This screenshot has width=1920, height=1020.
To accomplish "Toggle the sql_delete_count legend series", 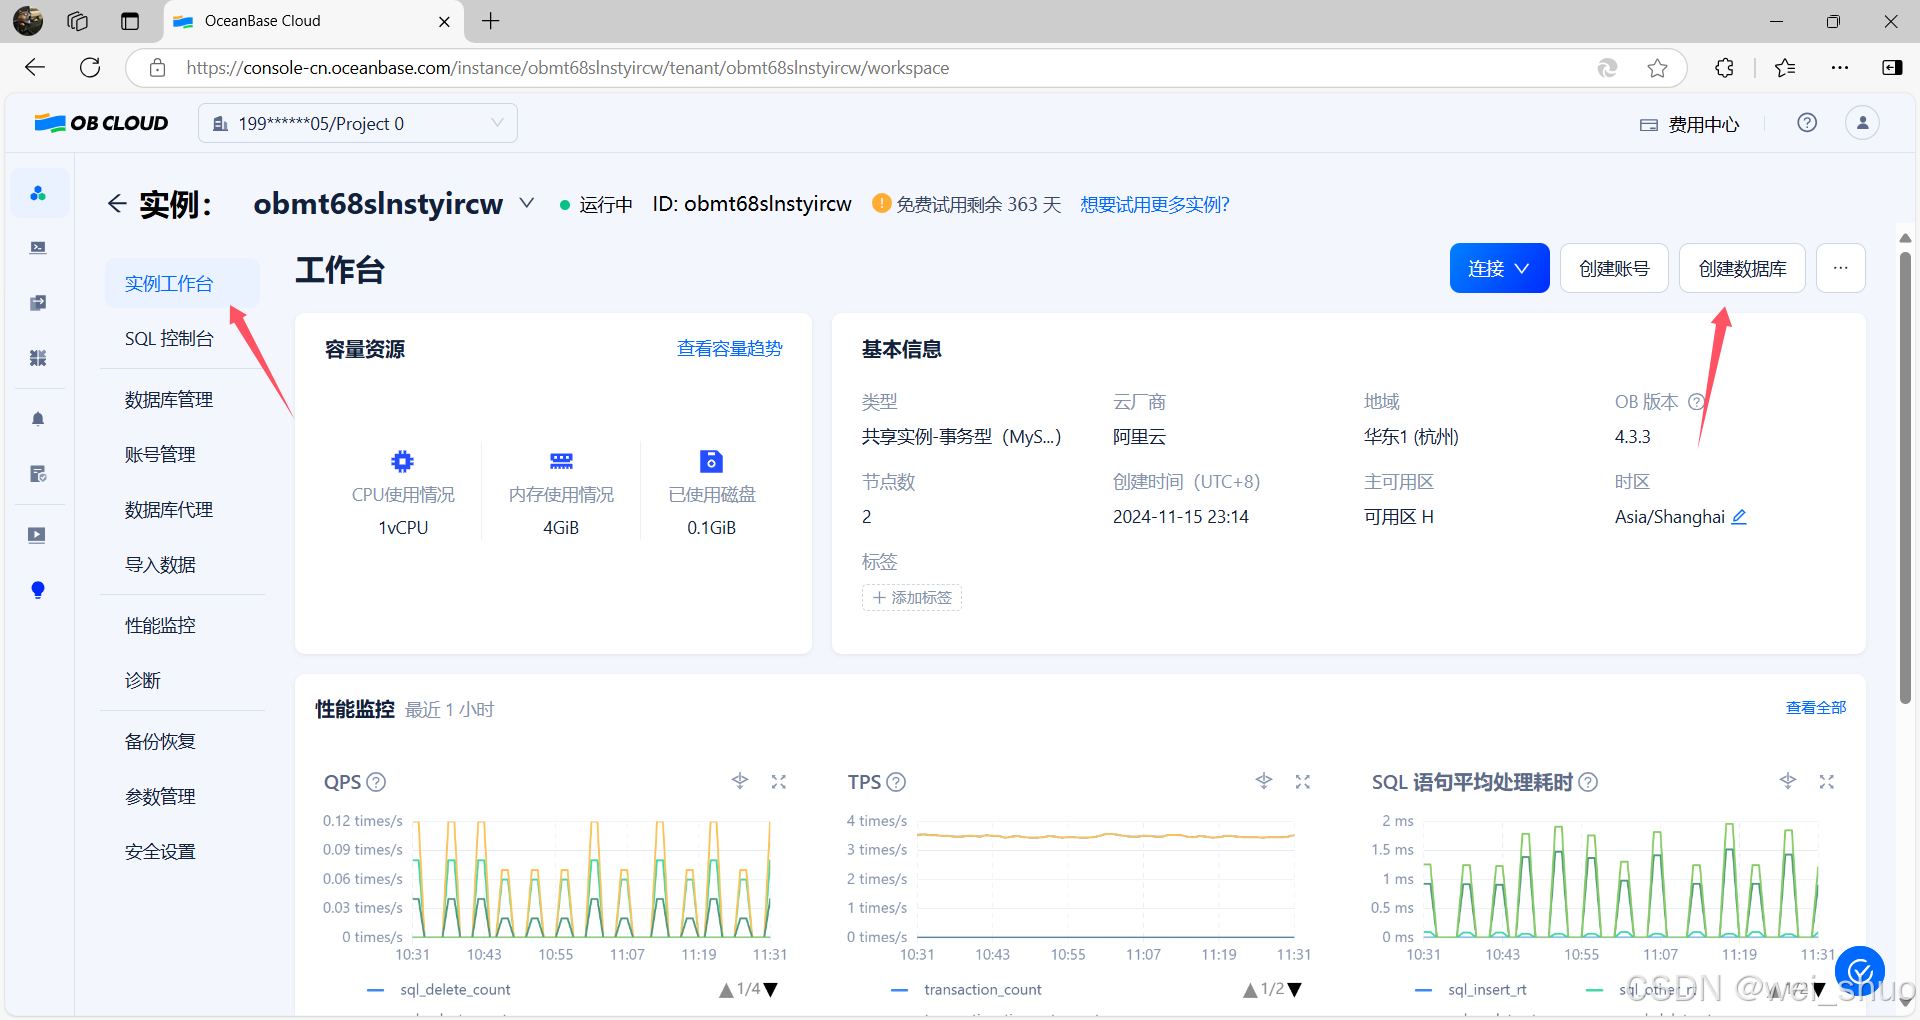I will point(454,990).
